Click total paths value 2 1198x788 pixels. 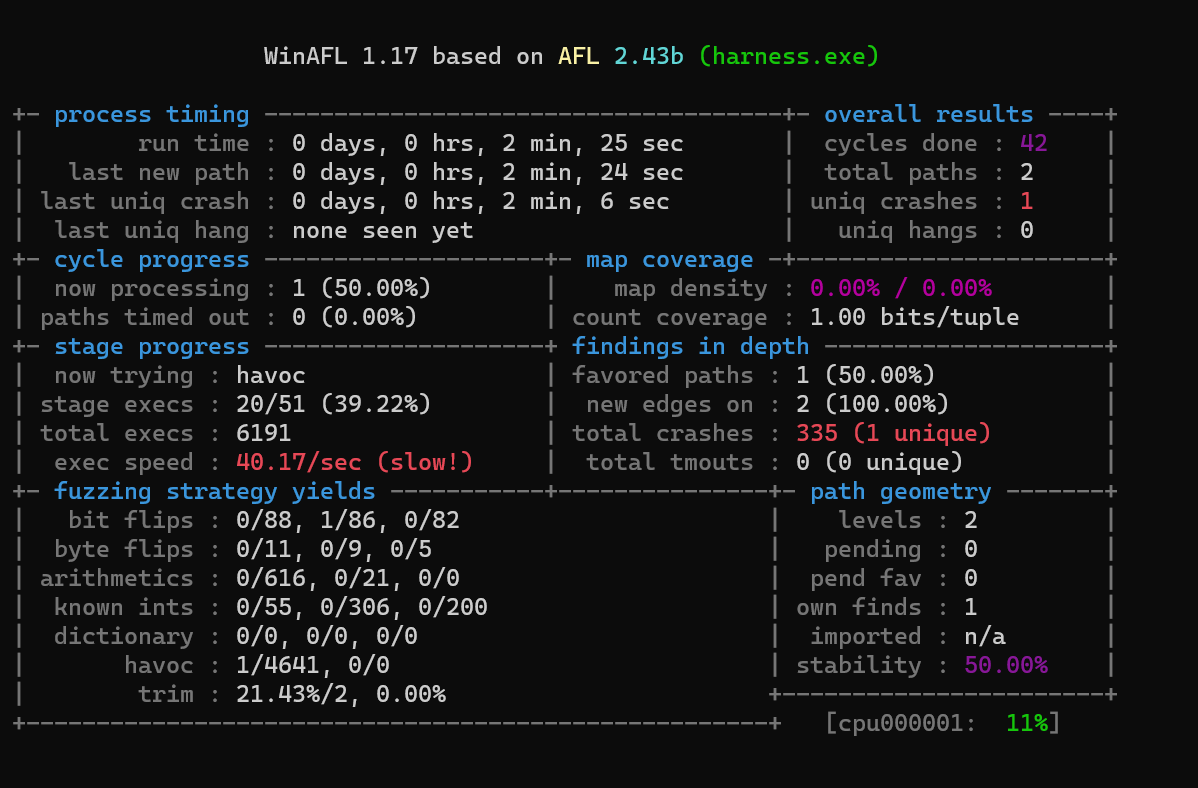click(1027, 173)
